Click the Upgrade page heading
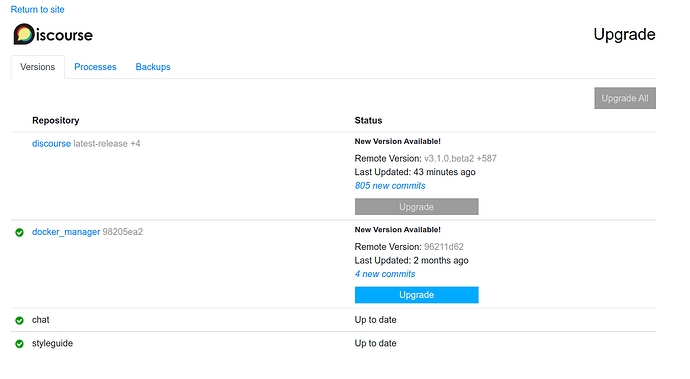 (x=624, y=34)
